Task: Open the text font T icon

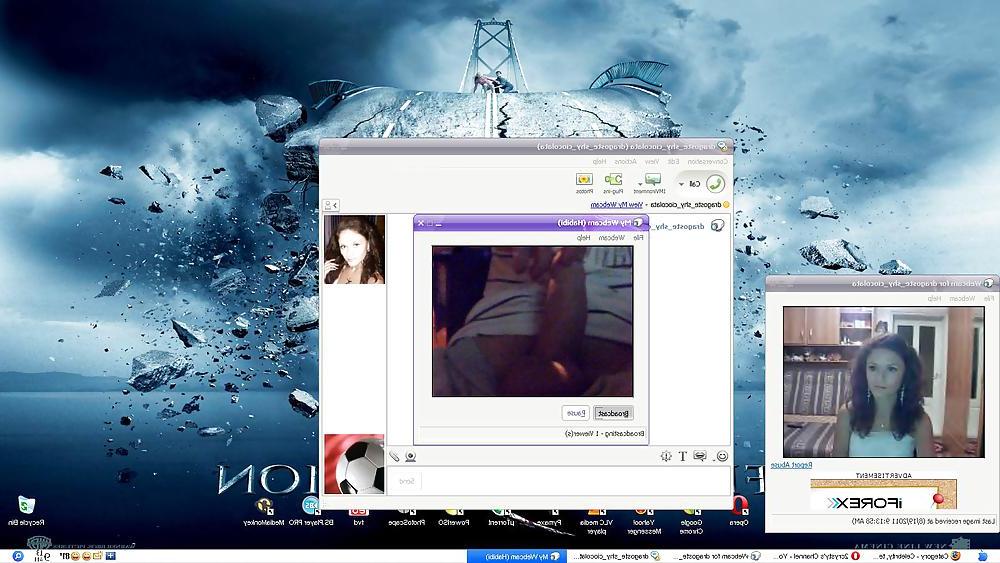Action: point(682,456)
